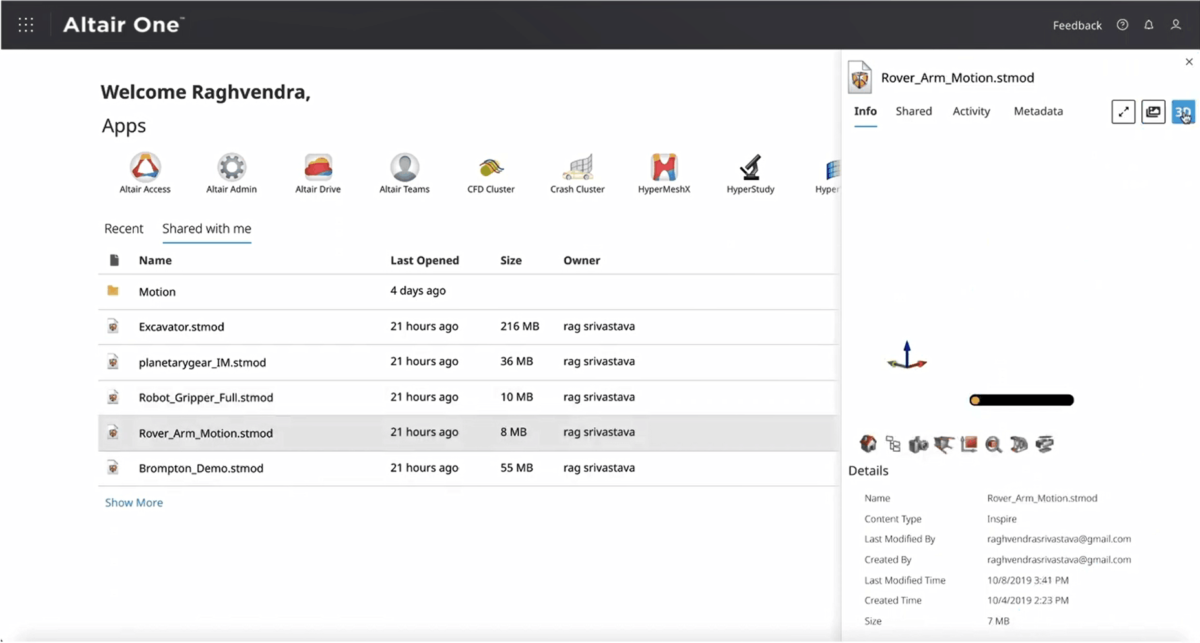Screen dimensions: 1200x643
Task: Click the file icon for Robot_Gripper_Full.stmod
Action: point(113,397)
